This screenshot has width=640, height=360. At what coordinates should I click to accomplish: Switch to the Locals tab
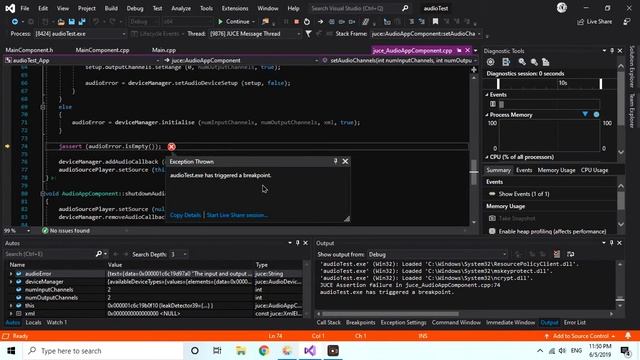(33, 322)
